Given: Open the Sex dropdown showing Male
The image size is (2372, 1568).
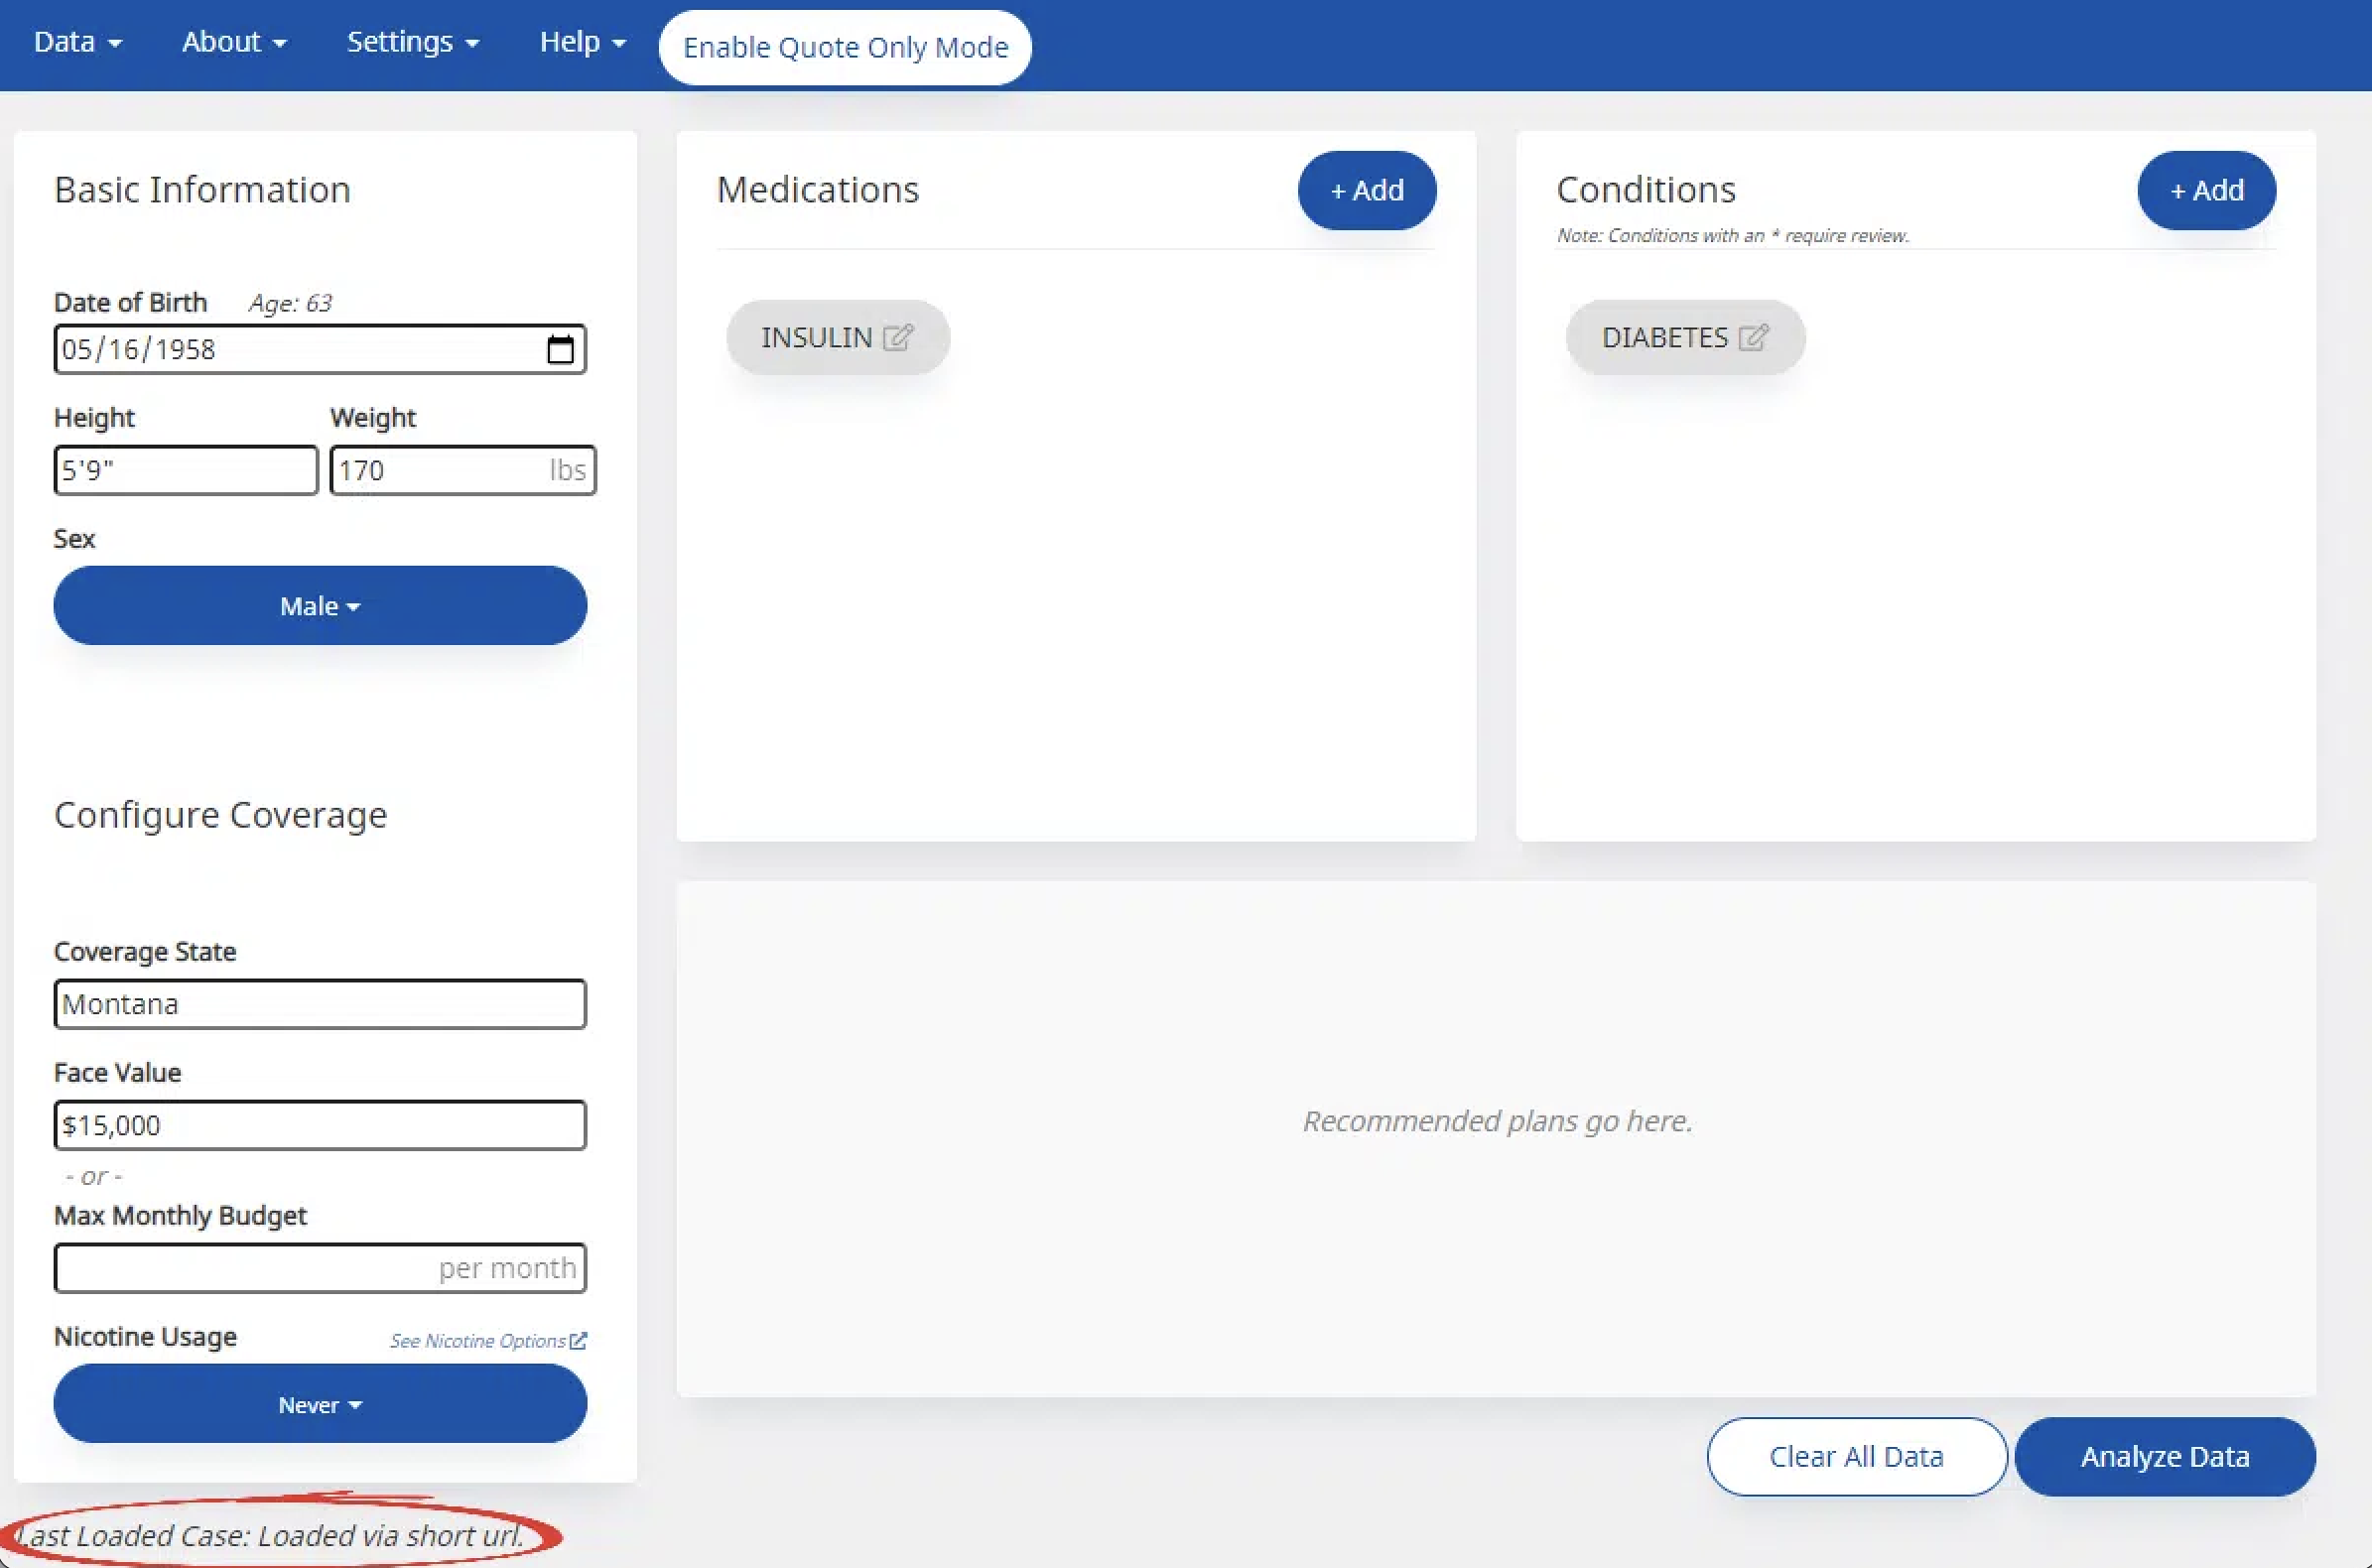Looking at the screenshot, I should pos(320,606).
